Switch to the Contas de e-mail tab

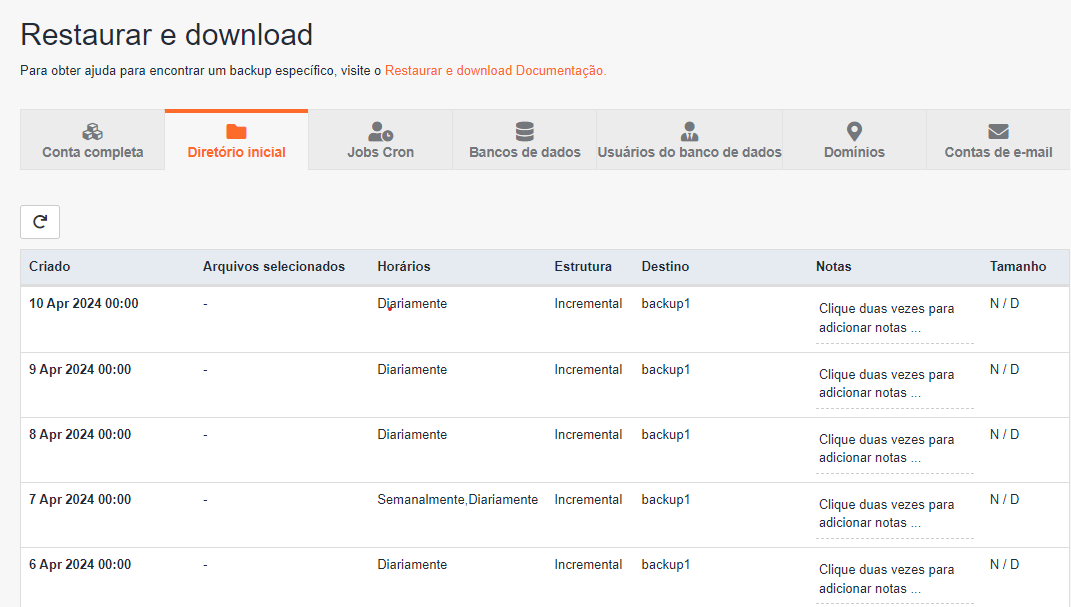pos(999,140)
